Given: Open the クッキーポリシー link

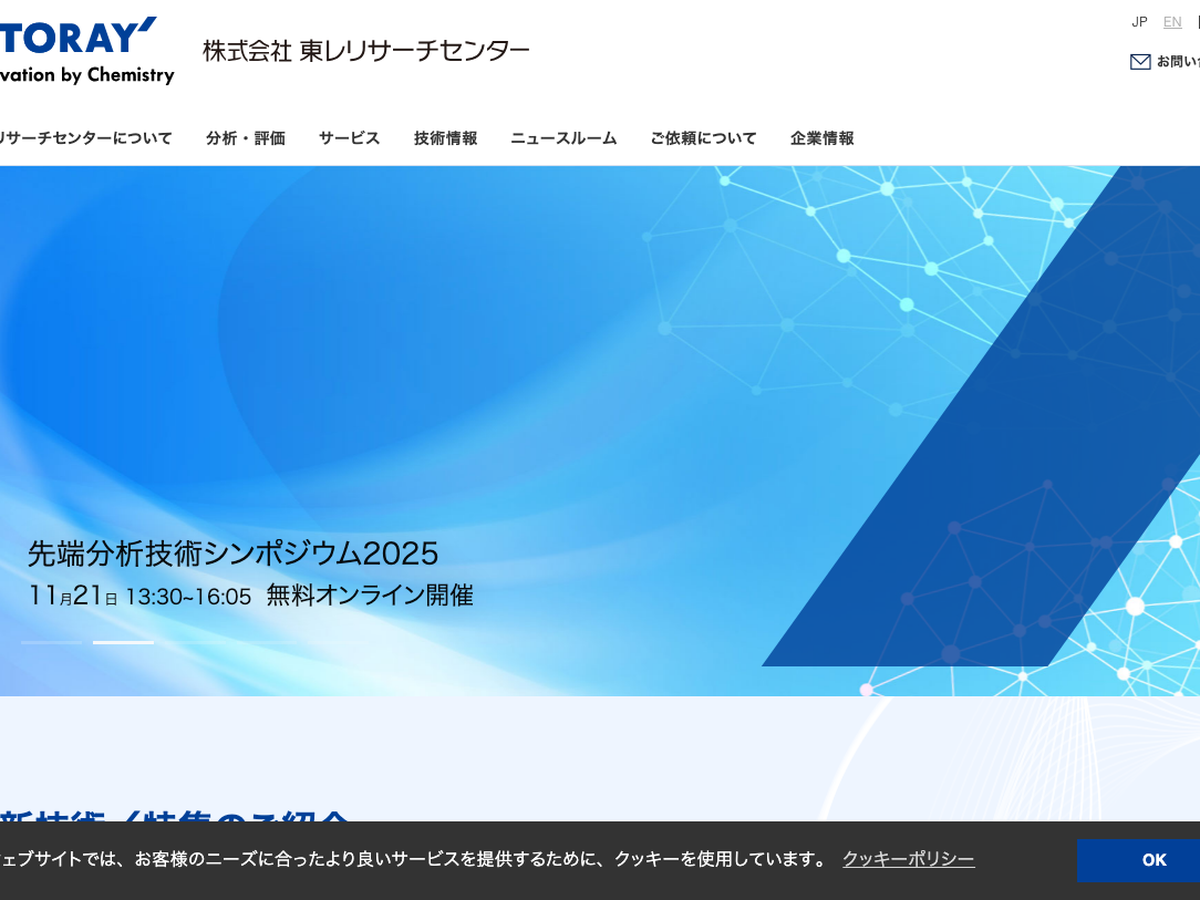Looking at the screenshot, I should pyautogui.click(x=908, y=860).
